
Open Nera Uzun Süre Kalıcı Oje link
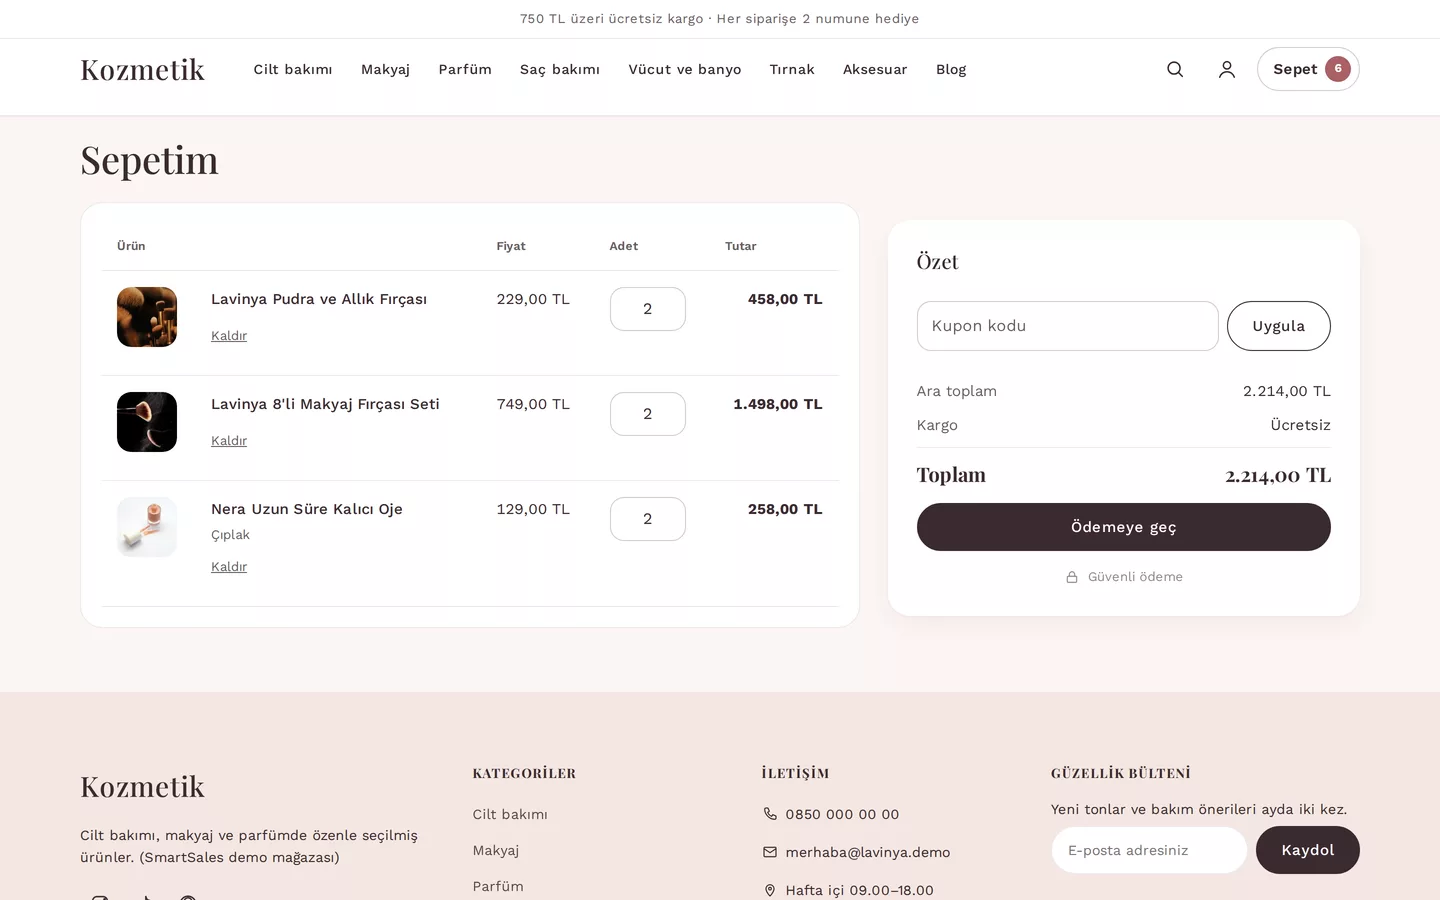(307, 509)
